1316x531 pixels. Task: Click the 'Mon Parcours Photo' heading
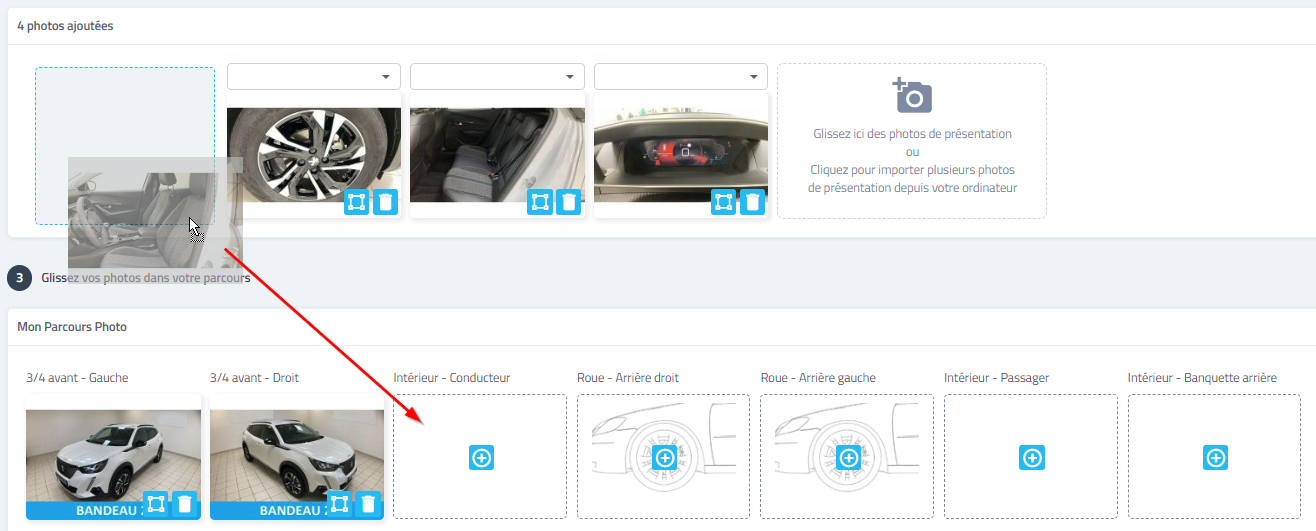coord(72,327)
